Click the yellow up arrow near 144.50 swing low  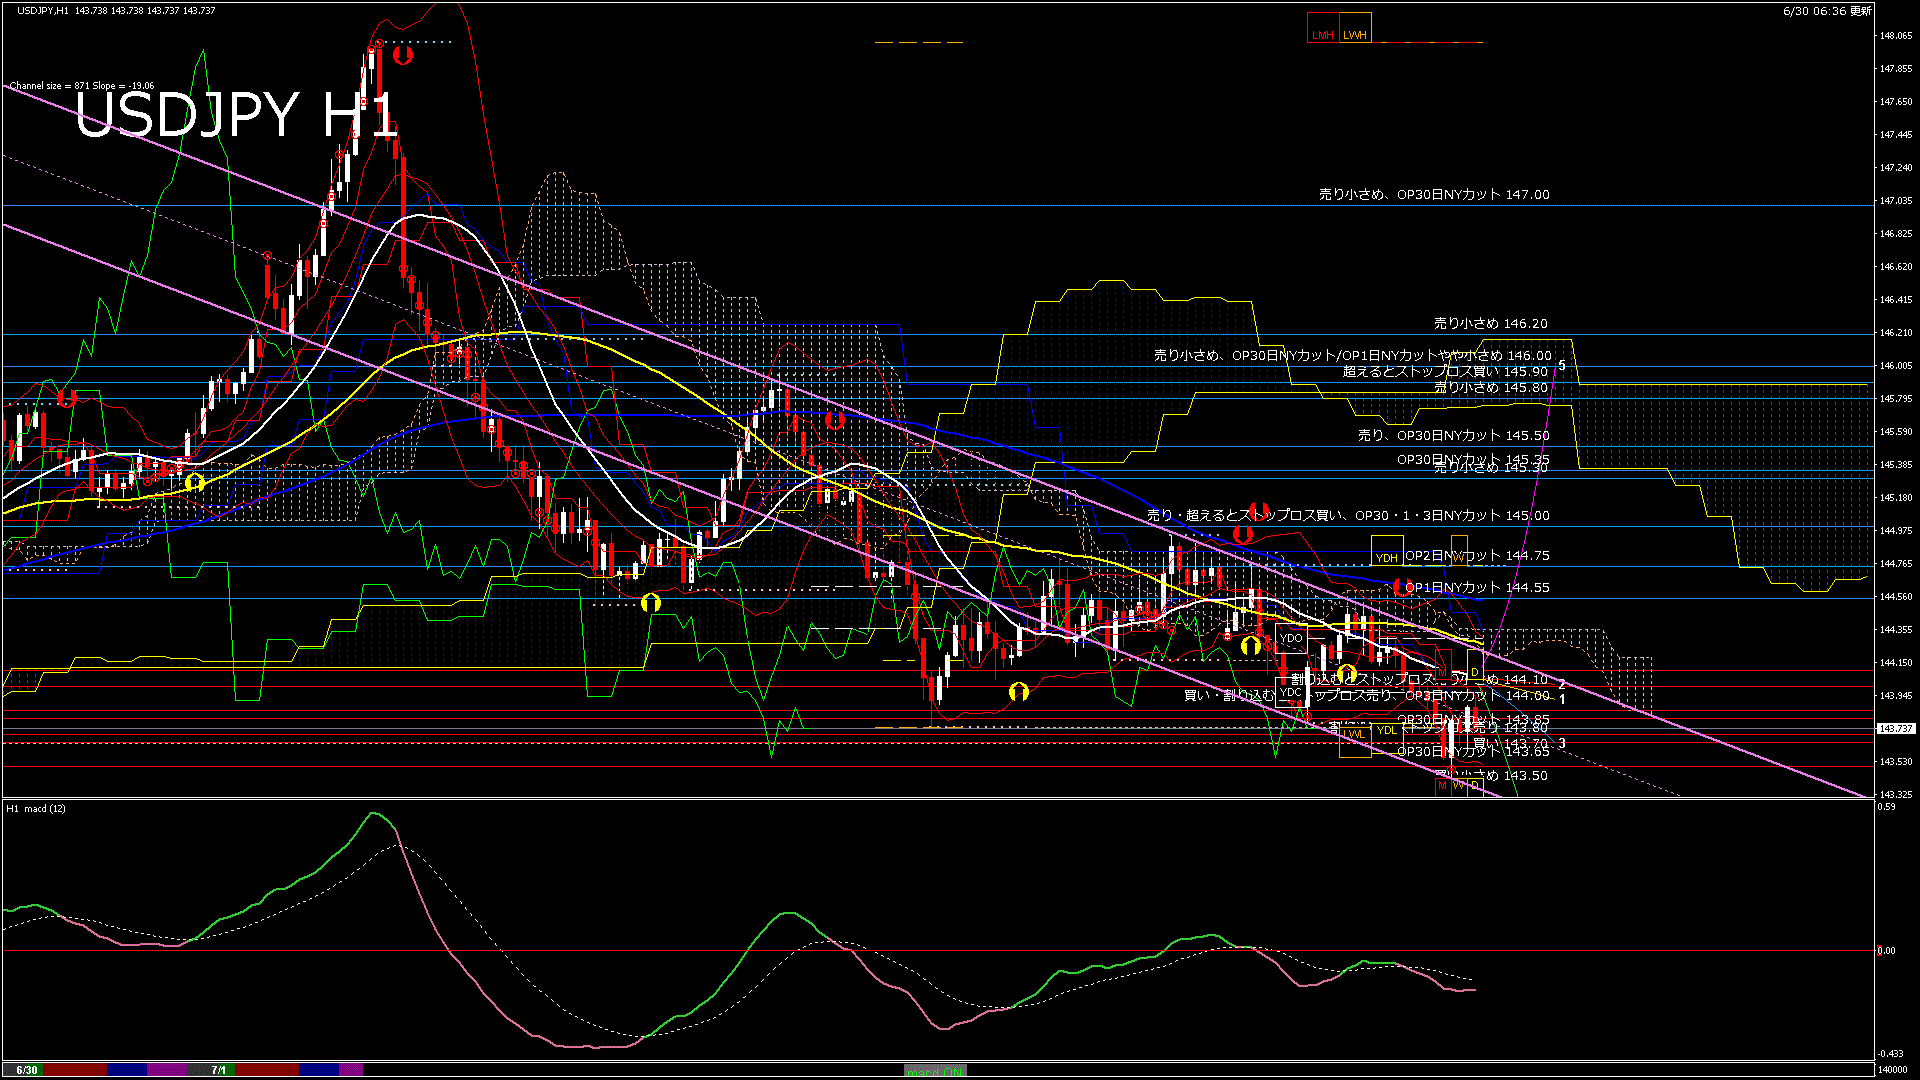[651, 602]
